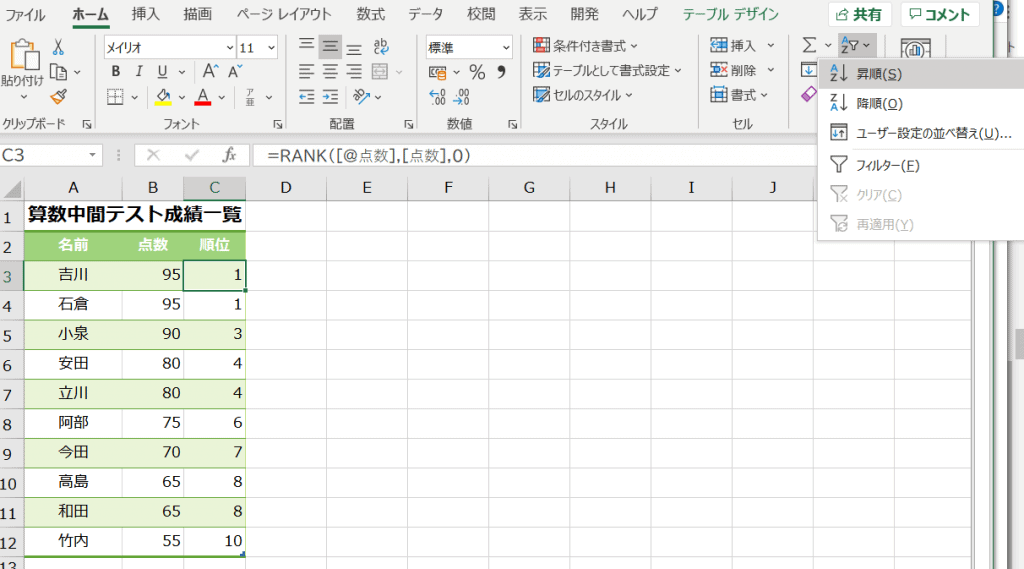Select the Format Painter brush icon

point(58,96)
